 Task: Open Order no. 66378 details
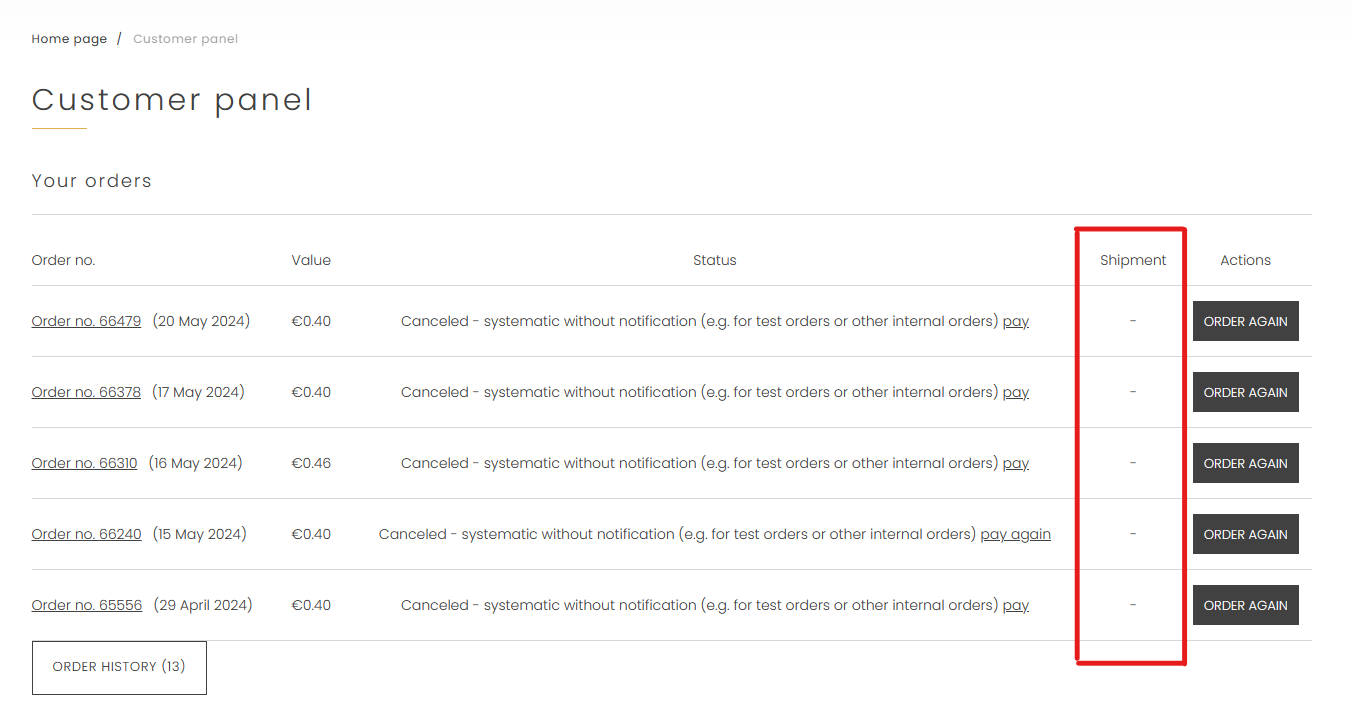coord(86,392)
